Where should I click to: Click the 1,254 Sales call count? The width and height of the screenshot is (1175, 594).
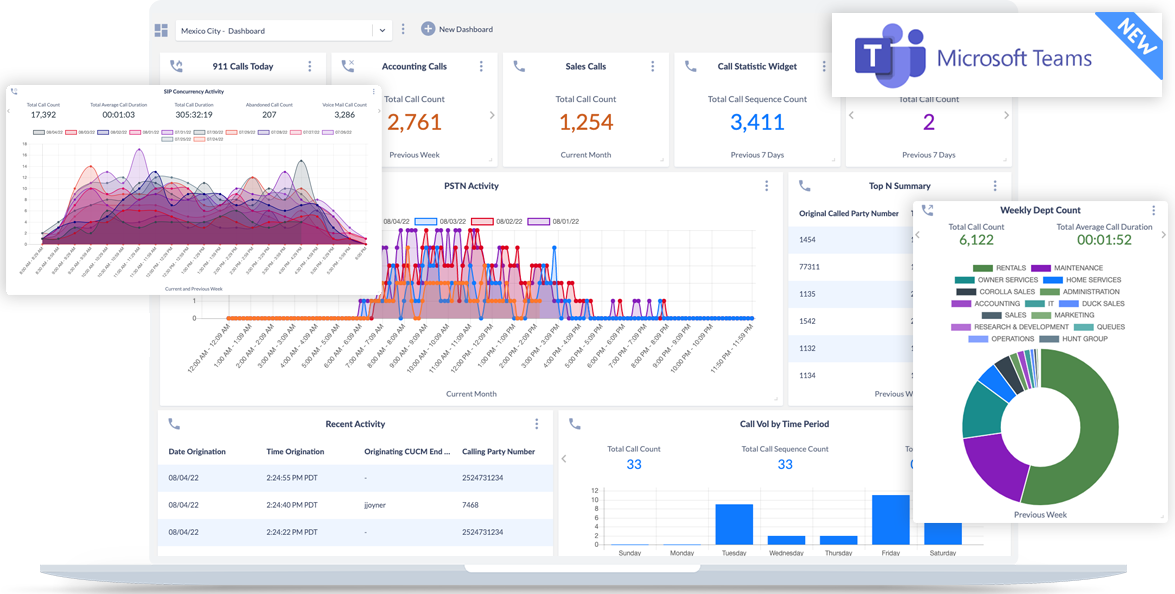tap(586, 122)
